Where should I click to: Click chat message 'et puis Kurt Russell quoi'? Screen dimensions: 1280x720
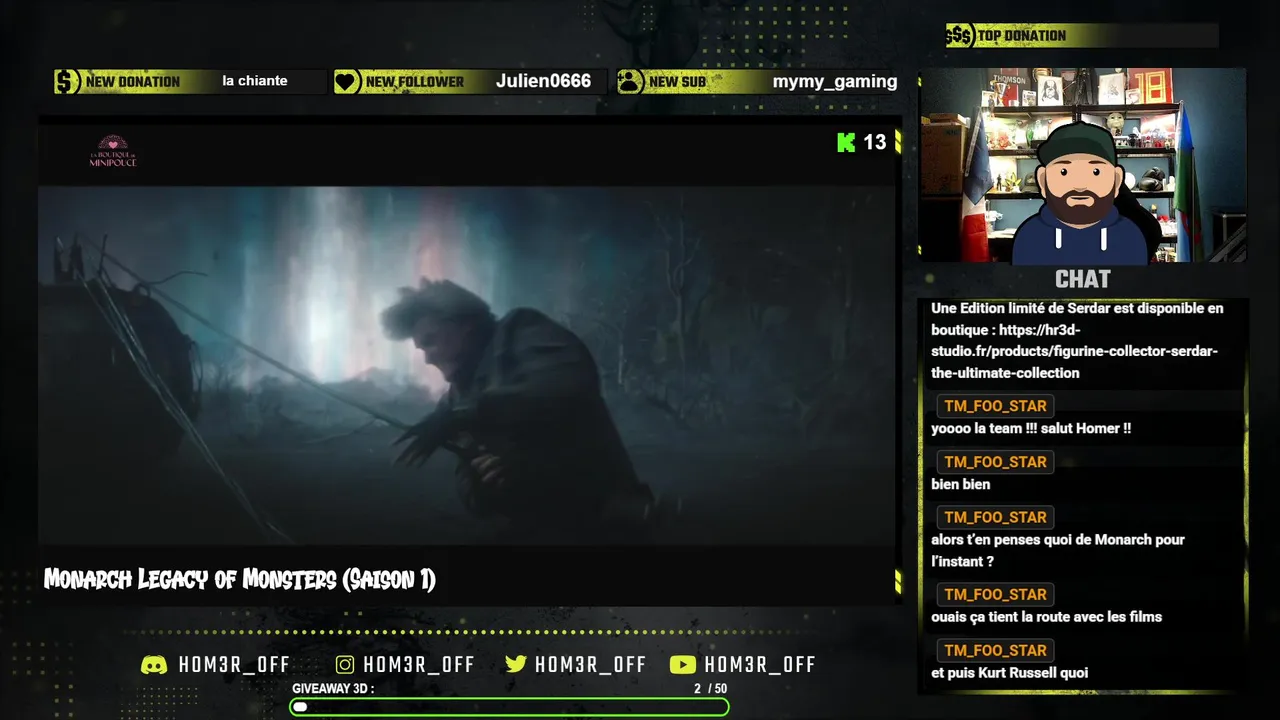(1009, 673)
